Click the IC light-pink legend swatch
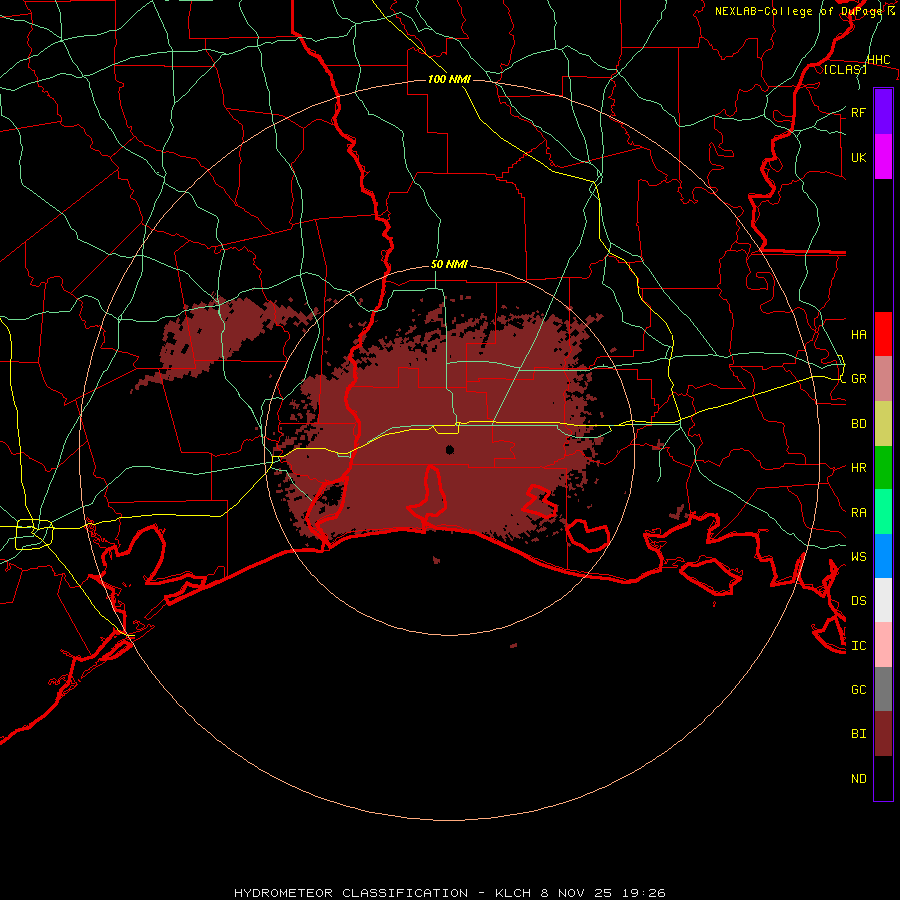Viewport: 900px width, 900px height. [x=883, y=645]
